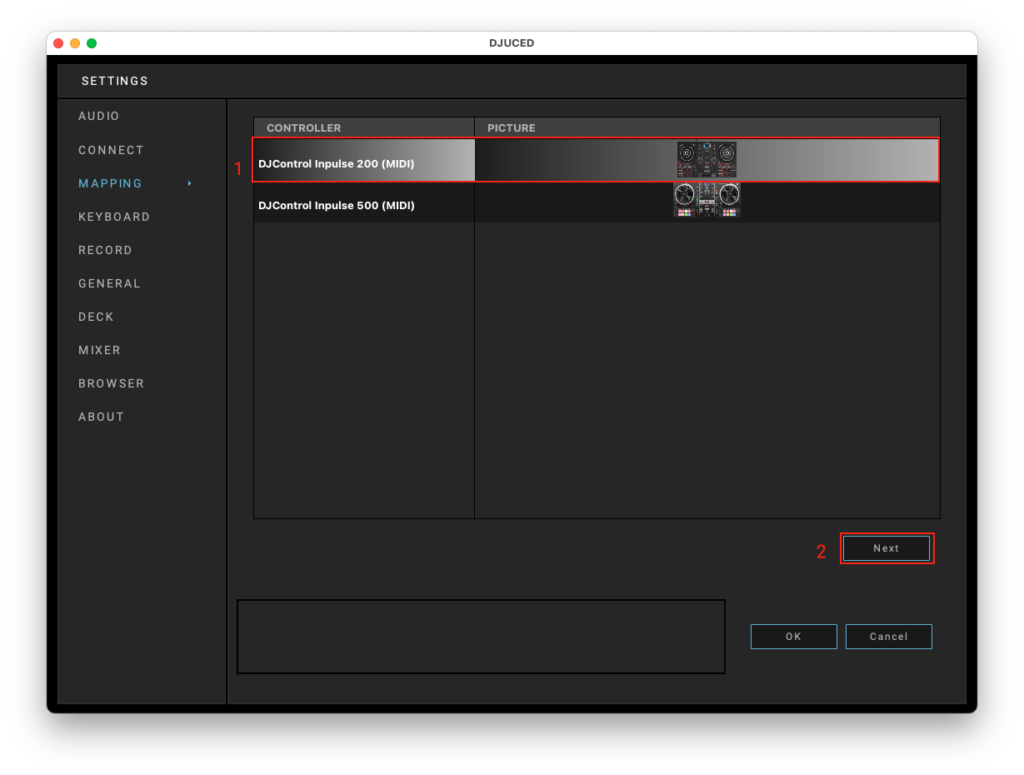Screen dimensions: 1024x775
Task: Click the empty description text box
Action: coord(480,636)
